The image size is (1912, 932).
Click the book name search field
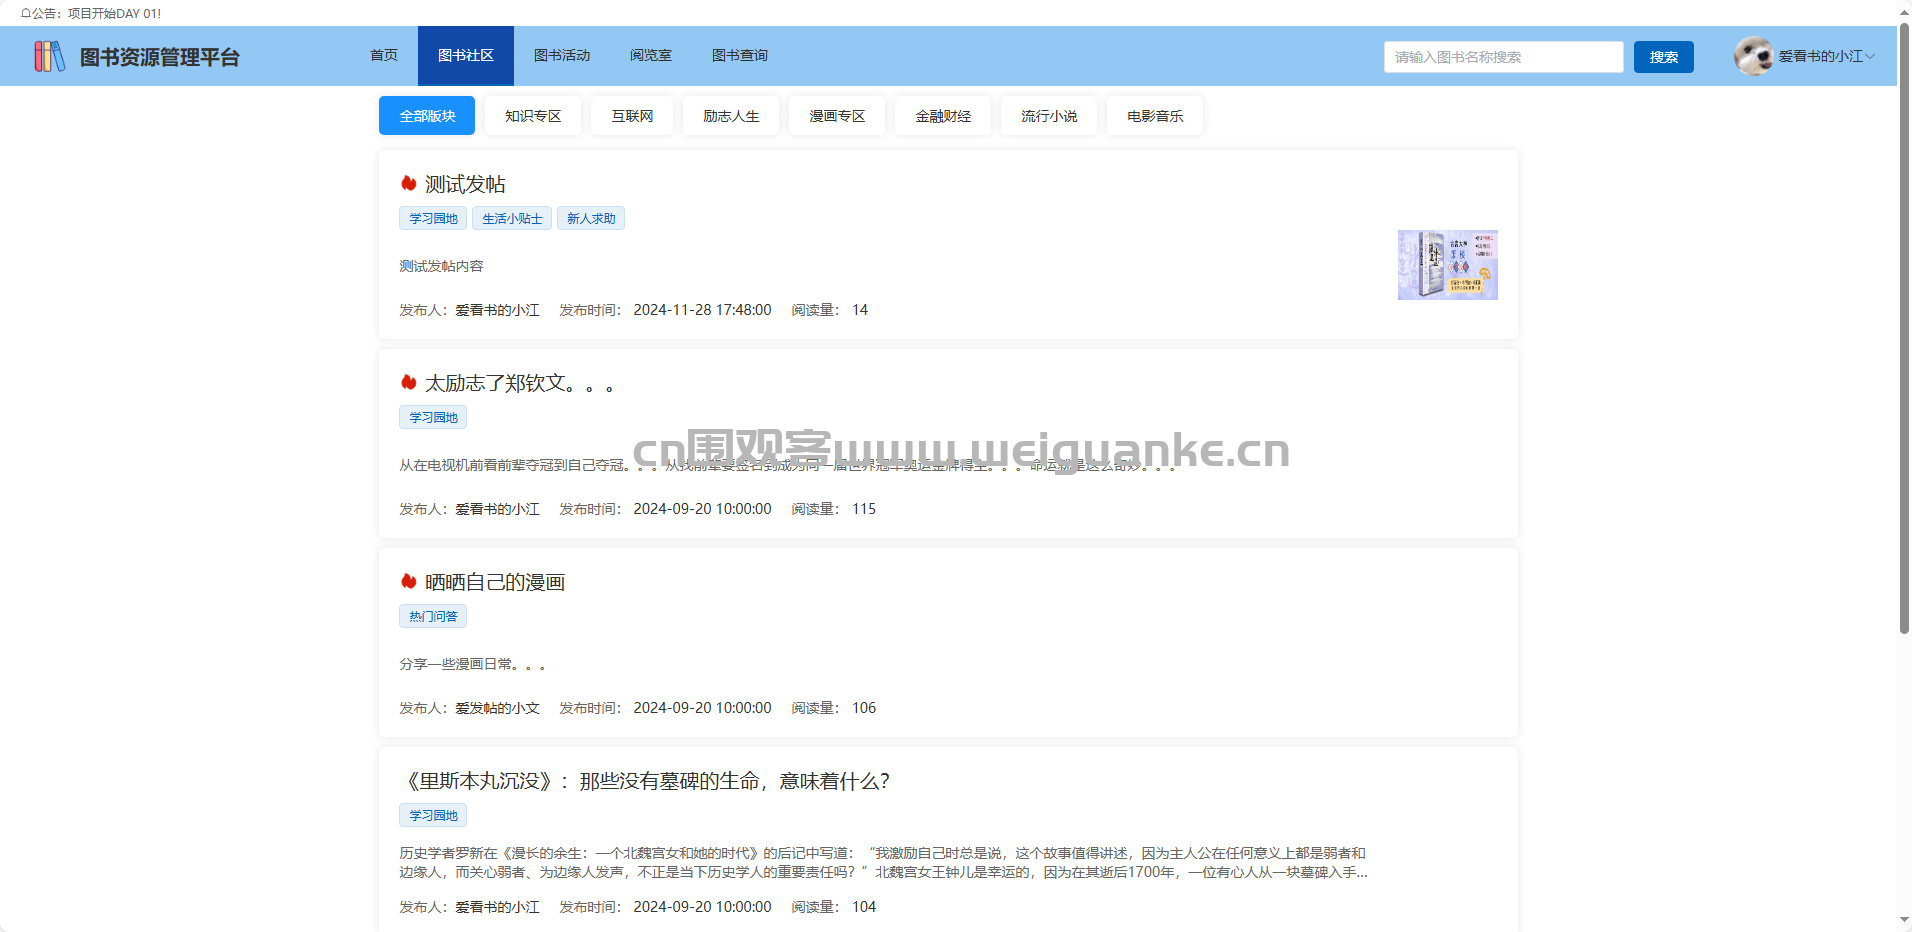pos(1504,57)
